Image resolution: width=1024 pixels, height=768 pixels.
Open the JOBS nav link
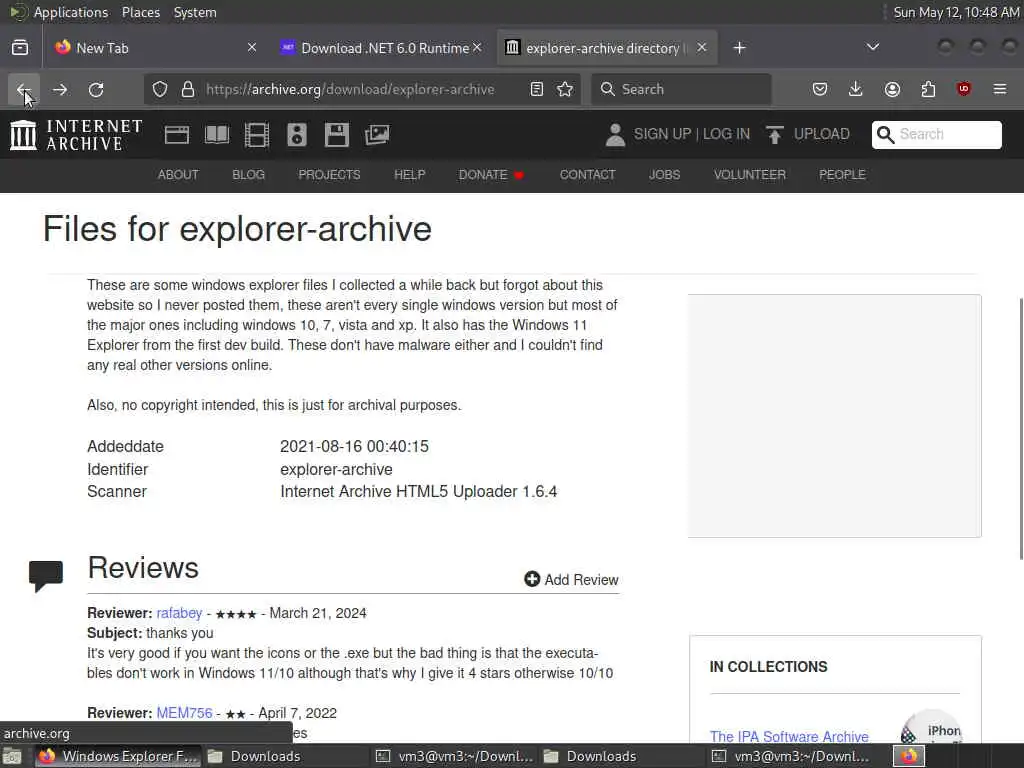point(664,175)
